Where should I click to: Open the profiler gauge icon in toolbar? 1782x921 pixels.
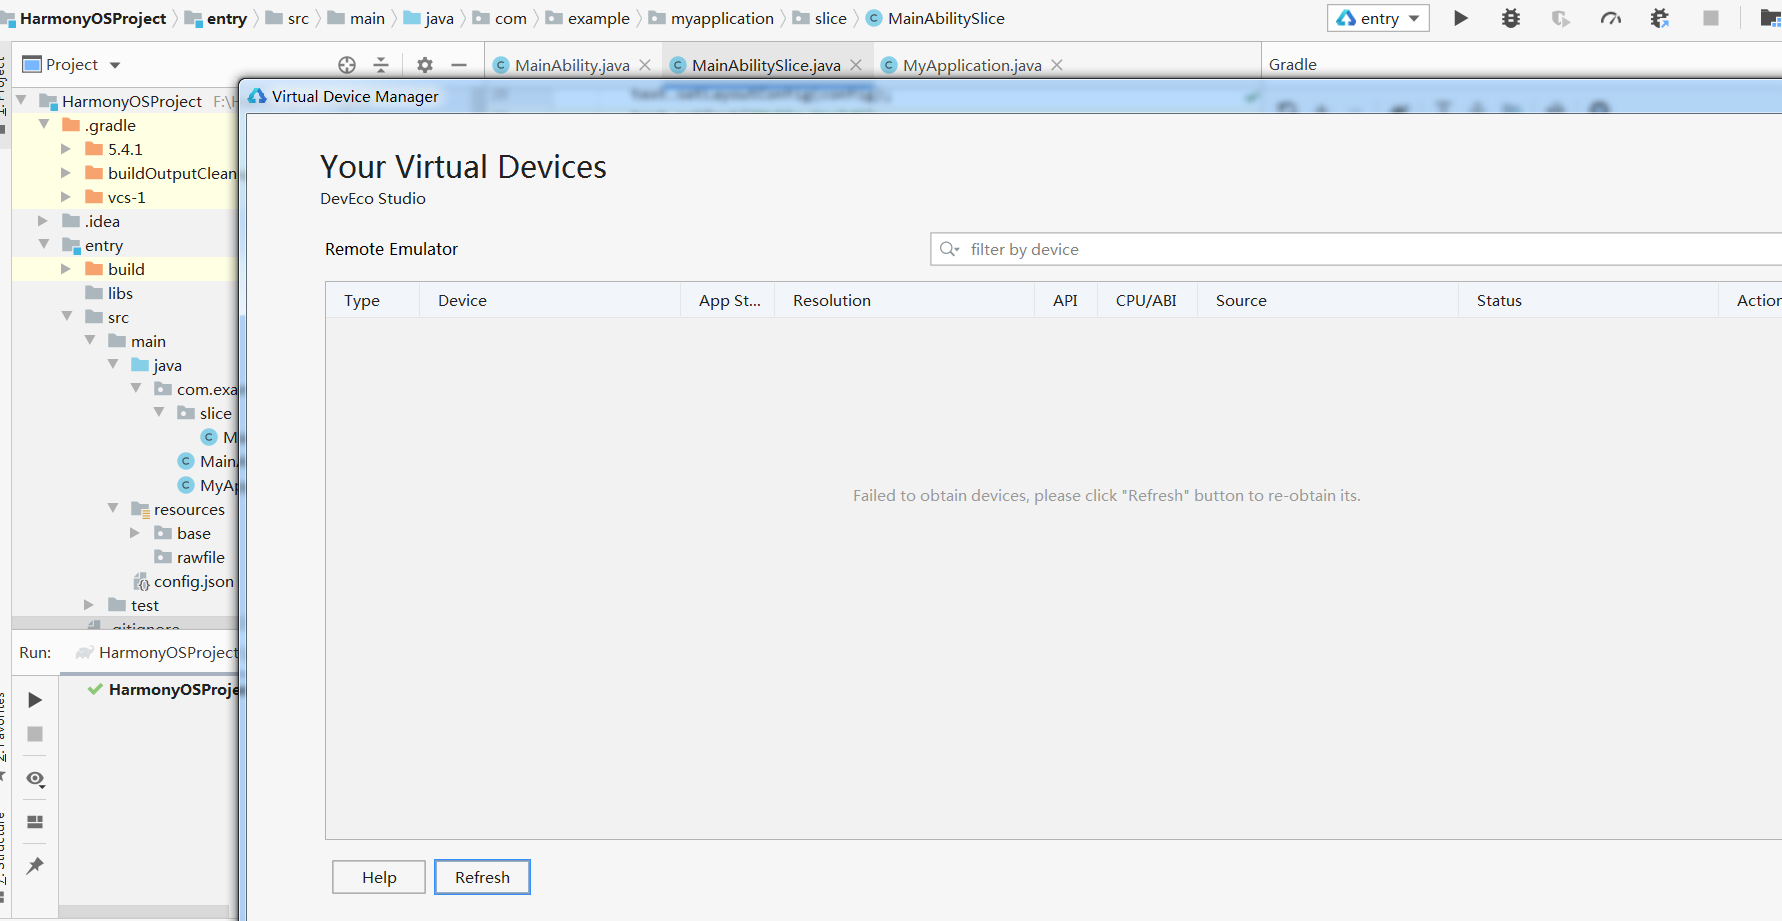(x=1610, y=18)
